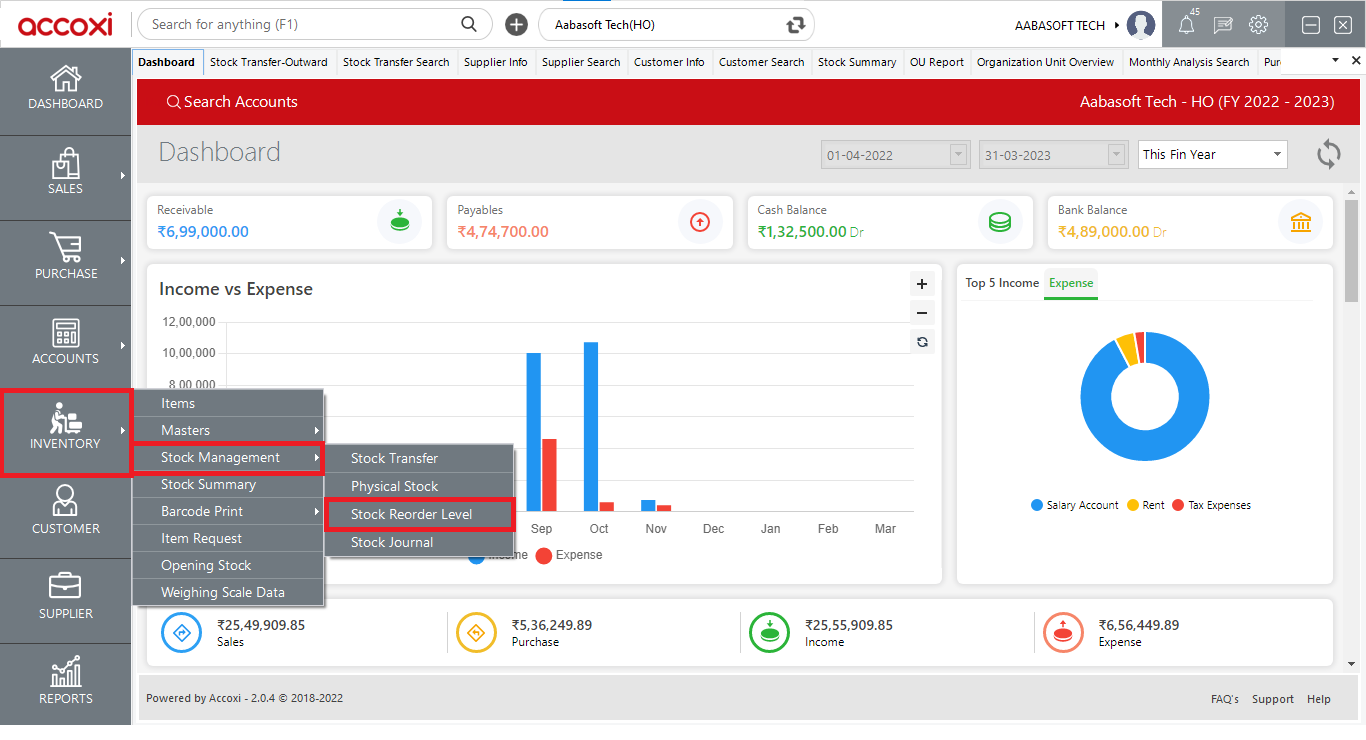Switch to Stock Transfer-Outward tab
1366x740 pixels.
coord(269,62)
